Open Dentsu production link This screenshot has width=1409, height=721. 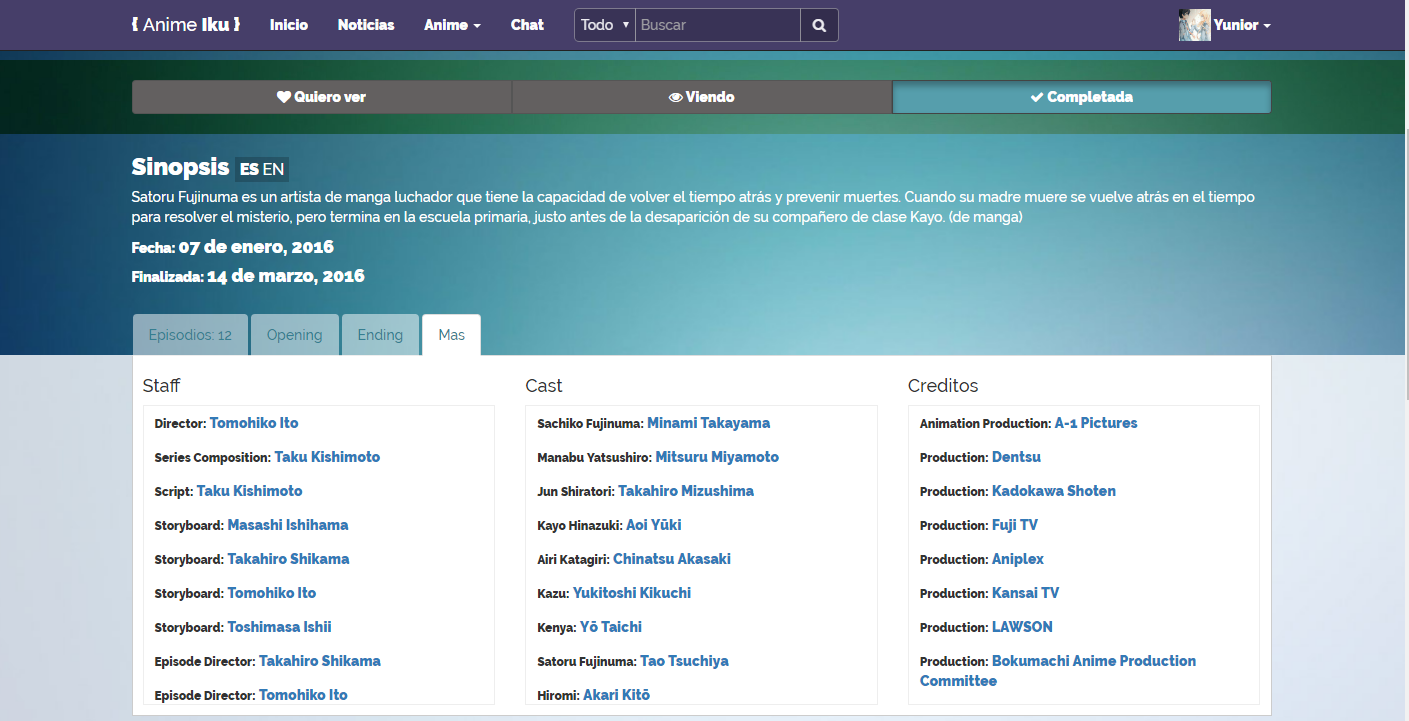pyautogui.click(x=1016, y=457)
